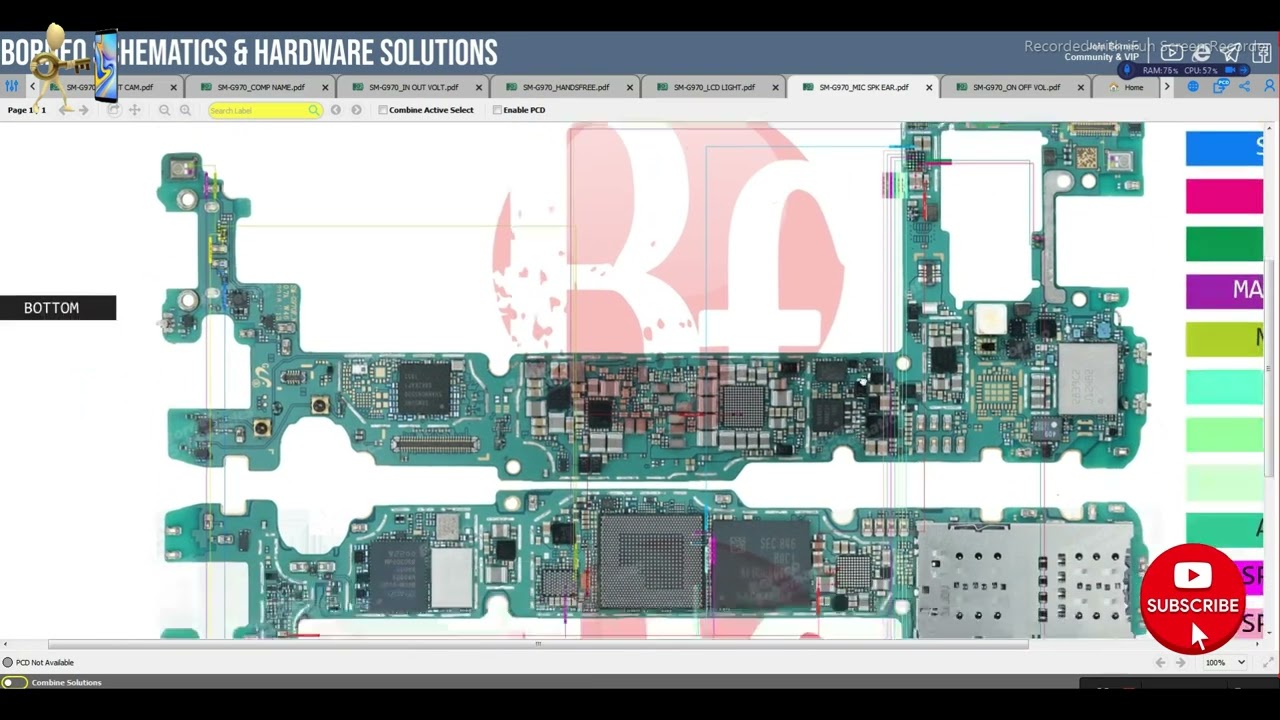The height and width of the screenshot is (720, 1280).
Task: Zoom out with the minus magnifier
Action: click(164, 110)
